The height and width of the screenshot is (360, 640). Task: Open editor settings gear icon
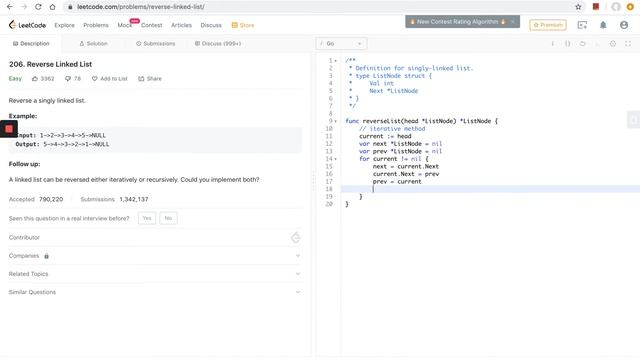pyautogui.click(x=613, y=44)
